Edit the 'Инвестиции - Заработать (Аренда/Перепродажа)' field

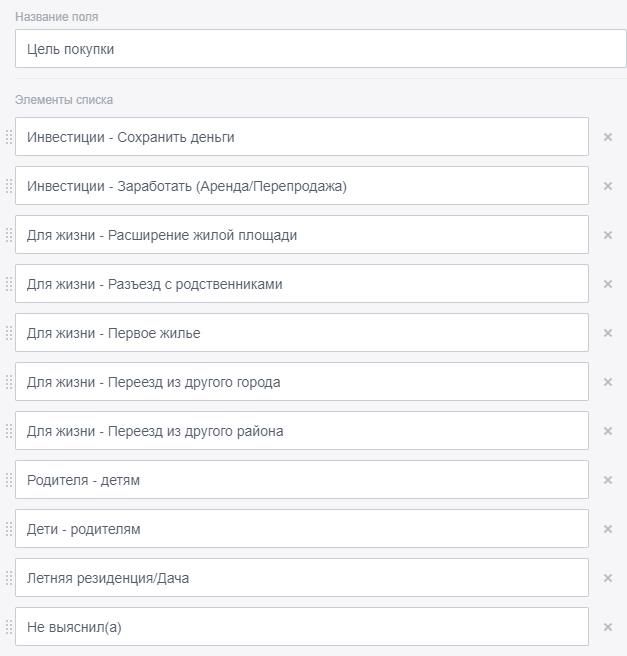[301, 186]
